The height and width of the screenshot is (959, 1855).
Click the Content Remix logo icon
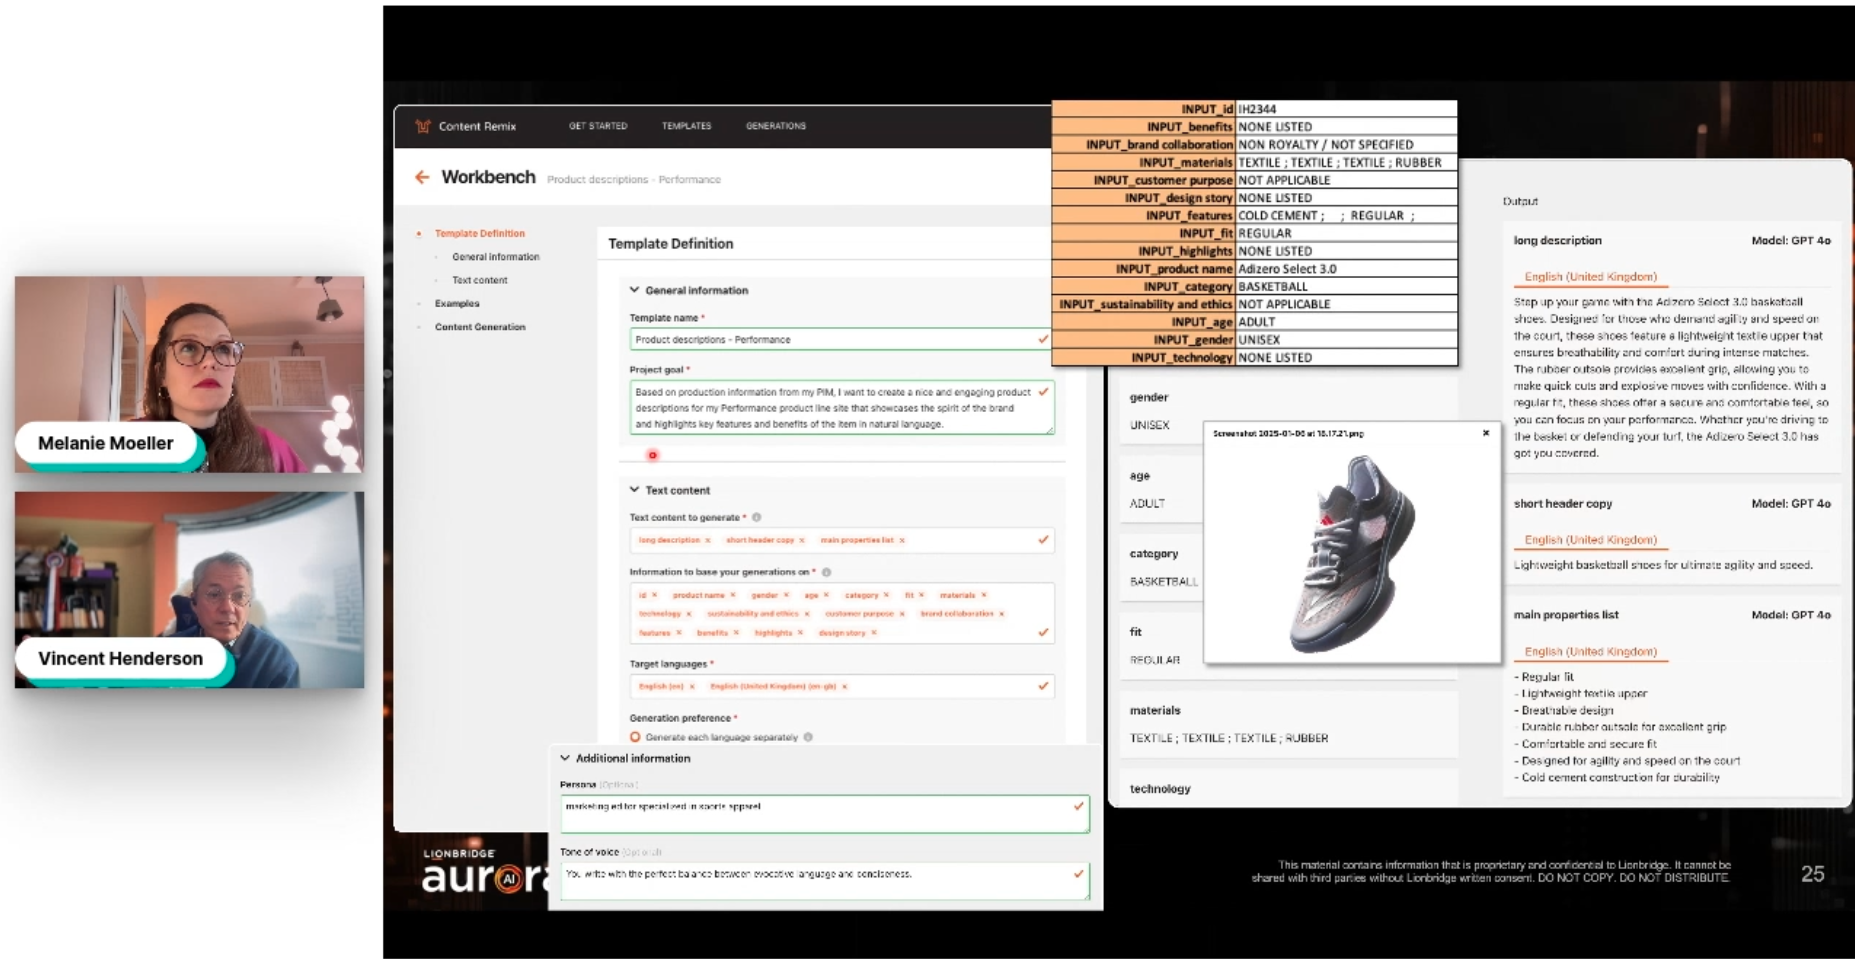(x=423, y=126)
